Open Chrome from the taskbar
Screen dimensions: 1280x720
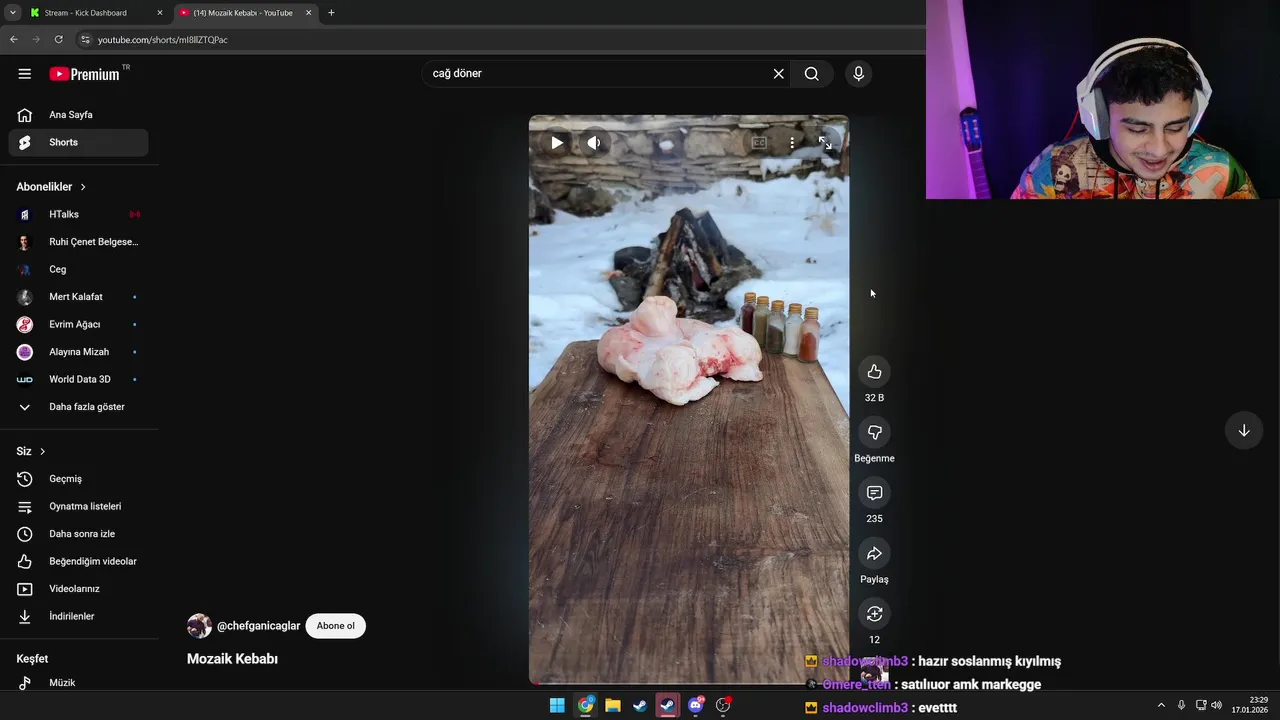[585, 705]
